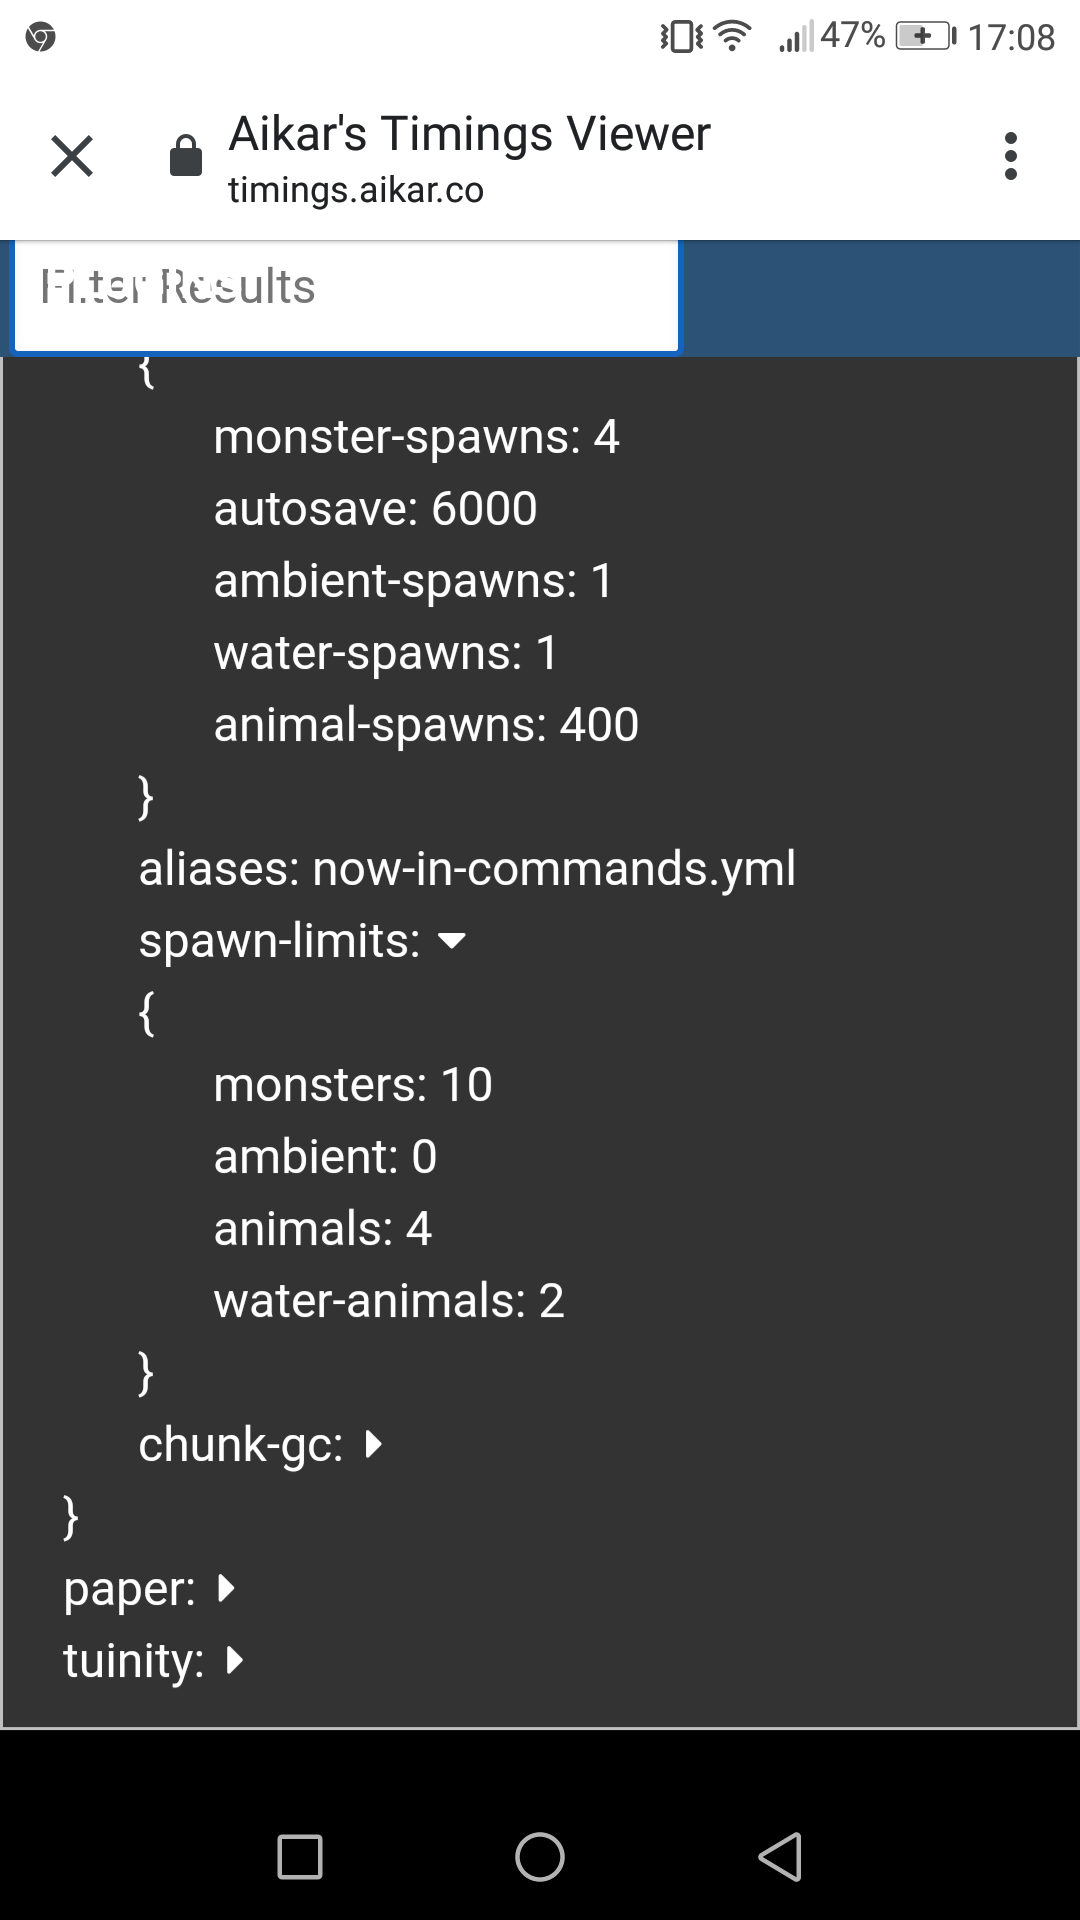1080x1920 pixels.
Task: Tap the padlock site security icon
Action: tap(186, 156)
